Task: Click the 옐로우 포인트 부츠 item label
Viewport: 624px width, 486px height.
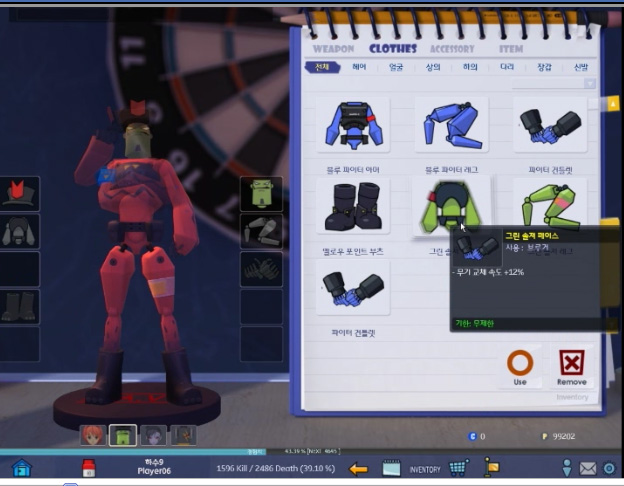Action: [x=353, y=252]
